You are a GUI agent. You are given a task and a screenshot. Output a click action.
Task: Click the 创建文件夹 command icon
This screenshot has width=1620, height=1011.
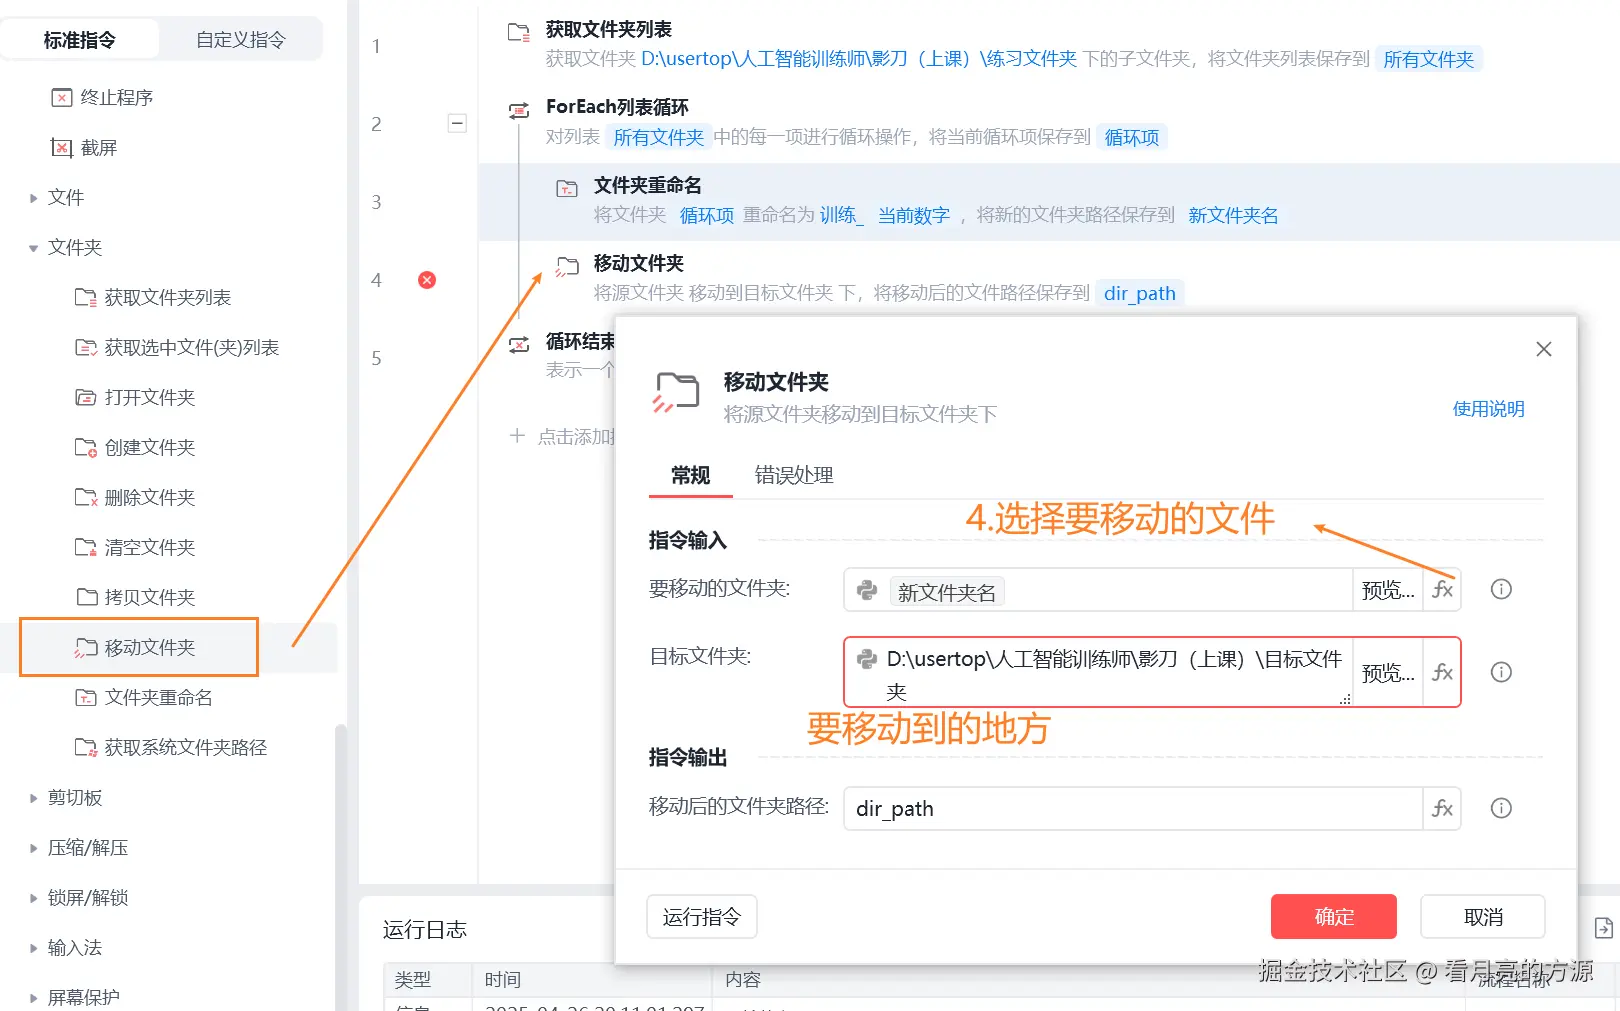pyautogui.click(x=86, y=447)
